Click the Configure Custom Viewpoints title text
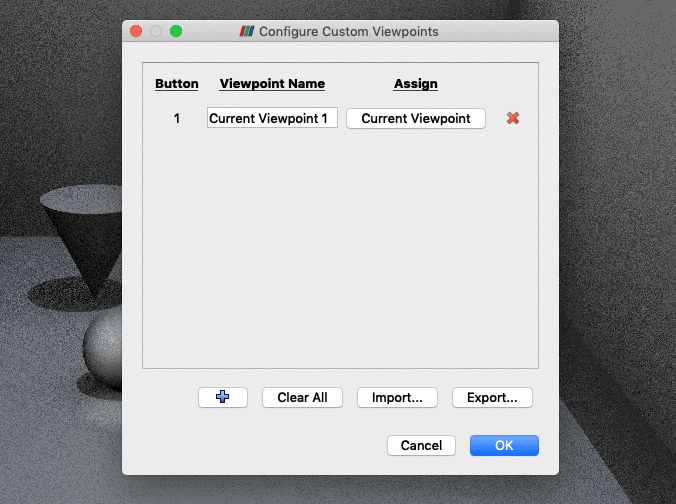The height and width of the screenshot is (504, 676). pos(348,31)
